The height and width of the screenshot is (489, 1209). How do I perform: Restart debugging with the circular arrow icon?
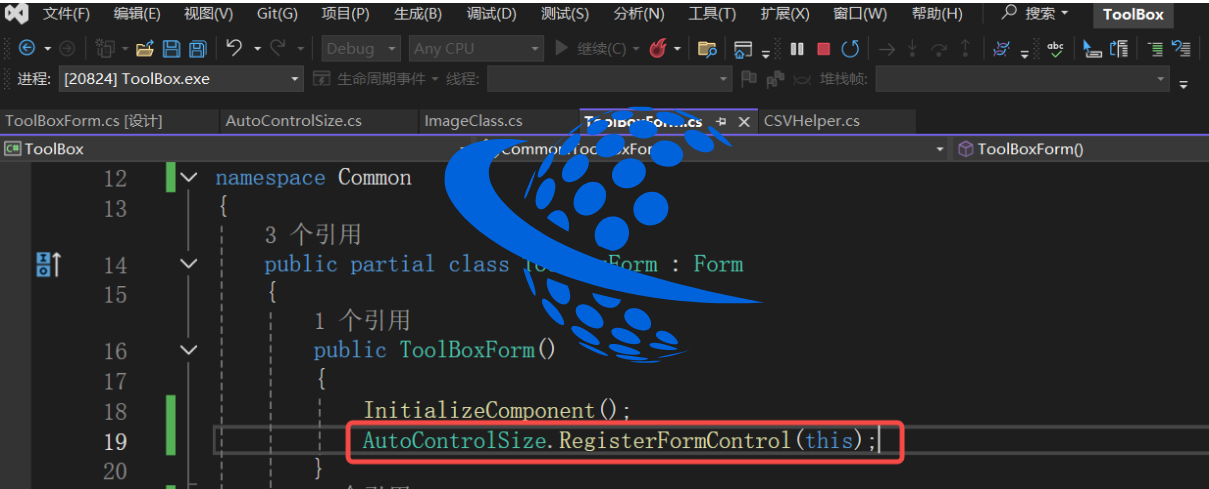tap(850, 48)
